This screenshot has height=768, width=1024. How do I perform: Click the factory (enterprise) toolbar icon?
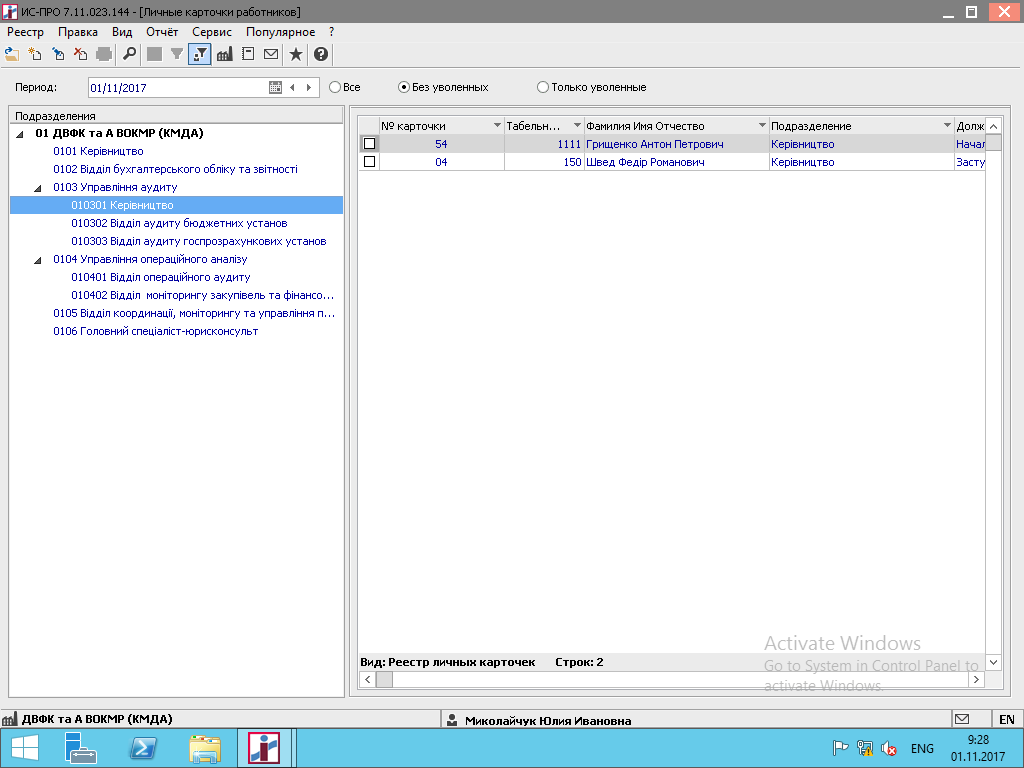coord(224,54)
